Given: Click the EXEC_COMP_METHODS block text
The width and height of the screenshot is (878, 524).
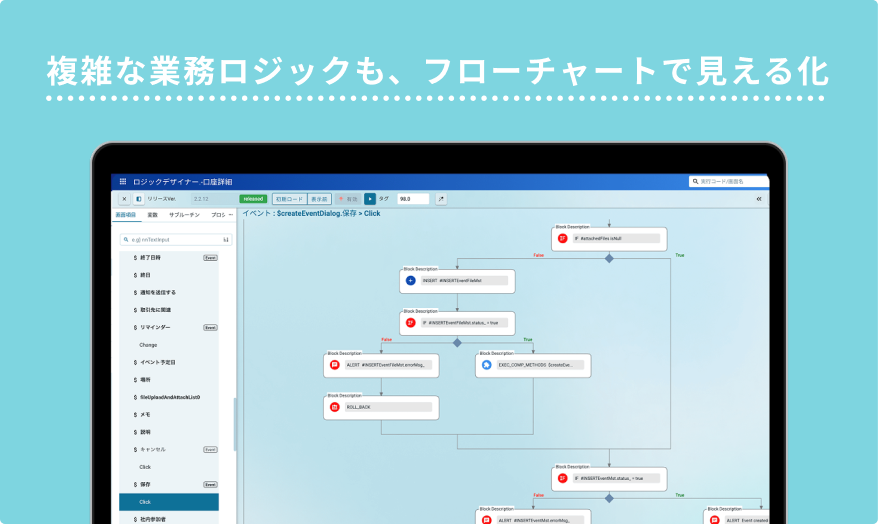Looking at the screenshot, I should (535, 365).
